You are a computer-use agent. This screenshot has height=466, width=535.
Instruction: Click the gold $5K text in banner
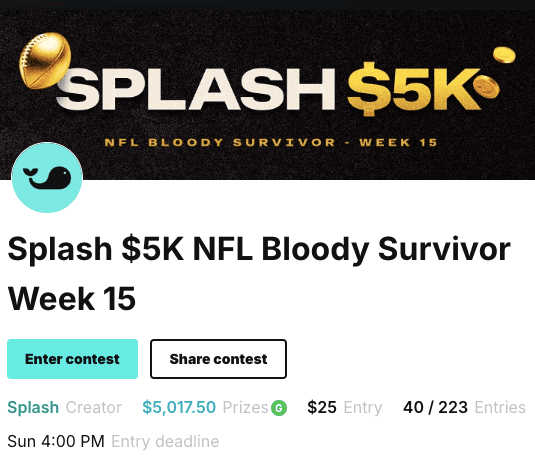[x=414, y=89]
